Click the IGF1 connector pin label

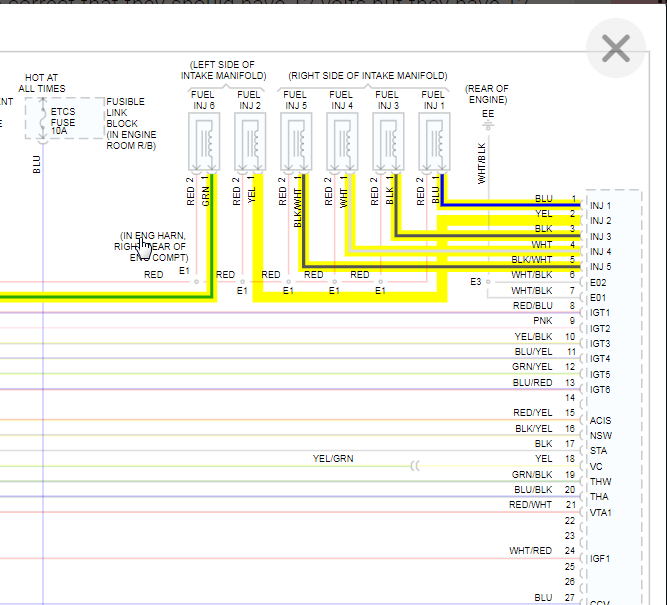point(601,558)
